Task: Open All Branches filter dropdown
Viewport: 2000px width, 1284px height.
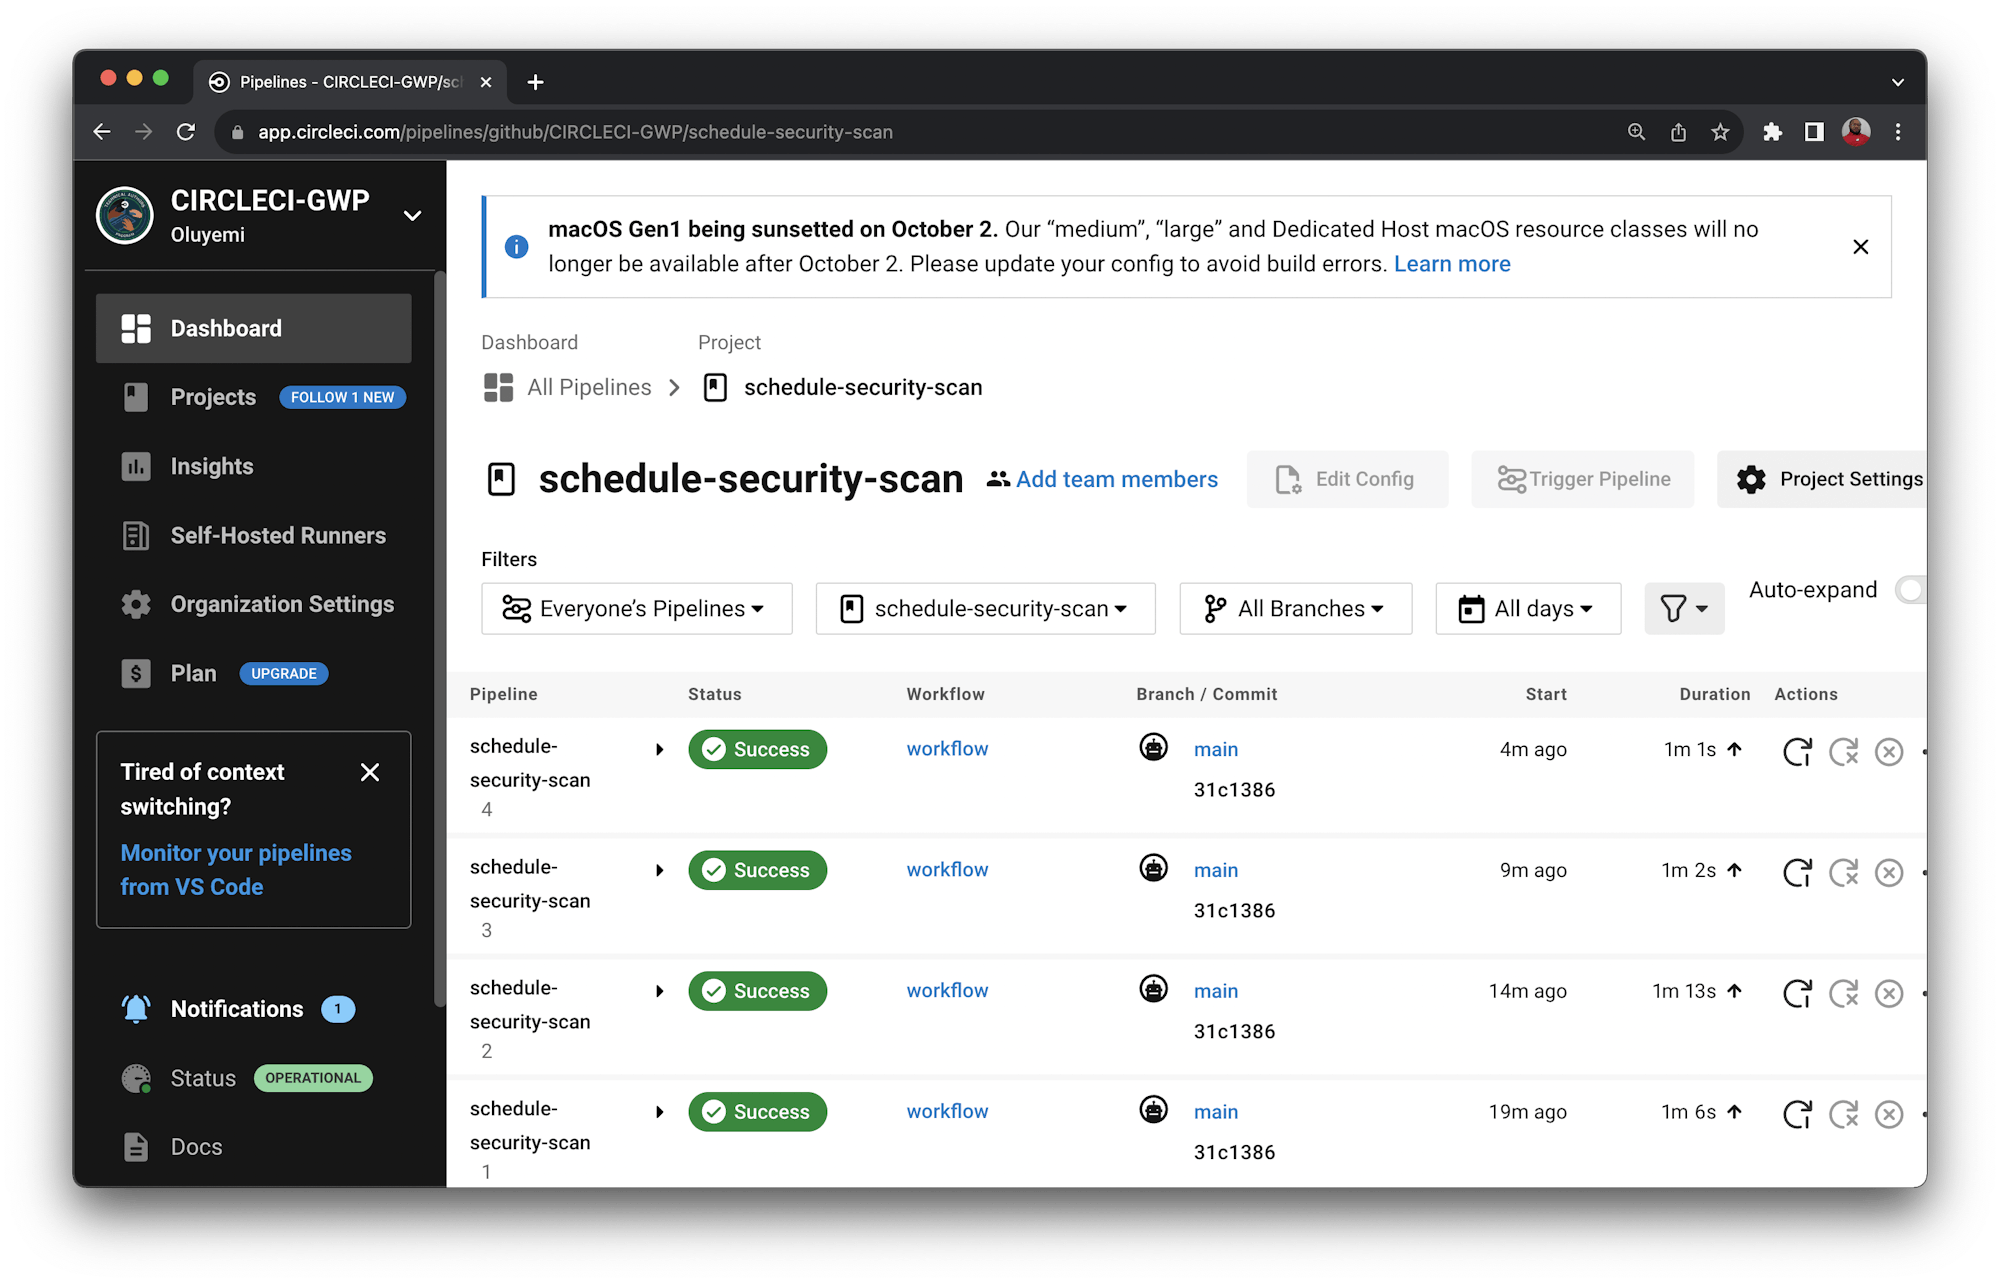Action: click(x=1295, y=608)
